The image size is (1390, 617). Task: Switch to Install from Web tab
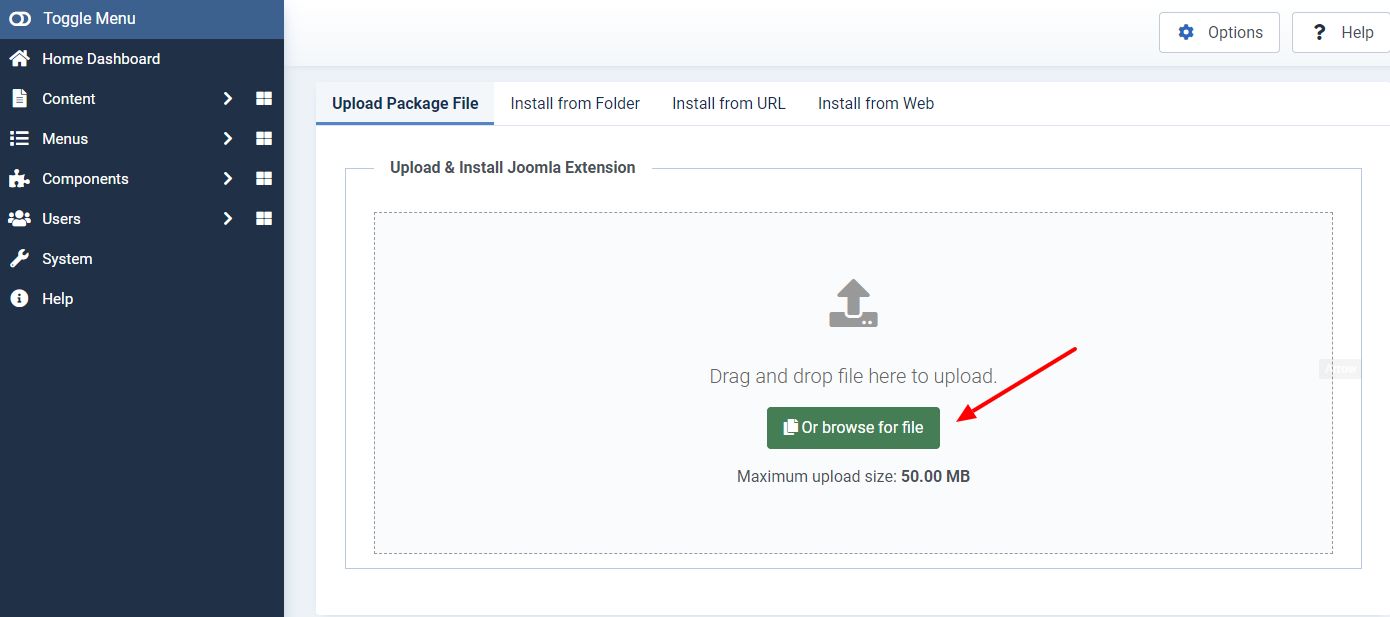[x=876, y=103]
